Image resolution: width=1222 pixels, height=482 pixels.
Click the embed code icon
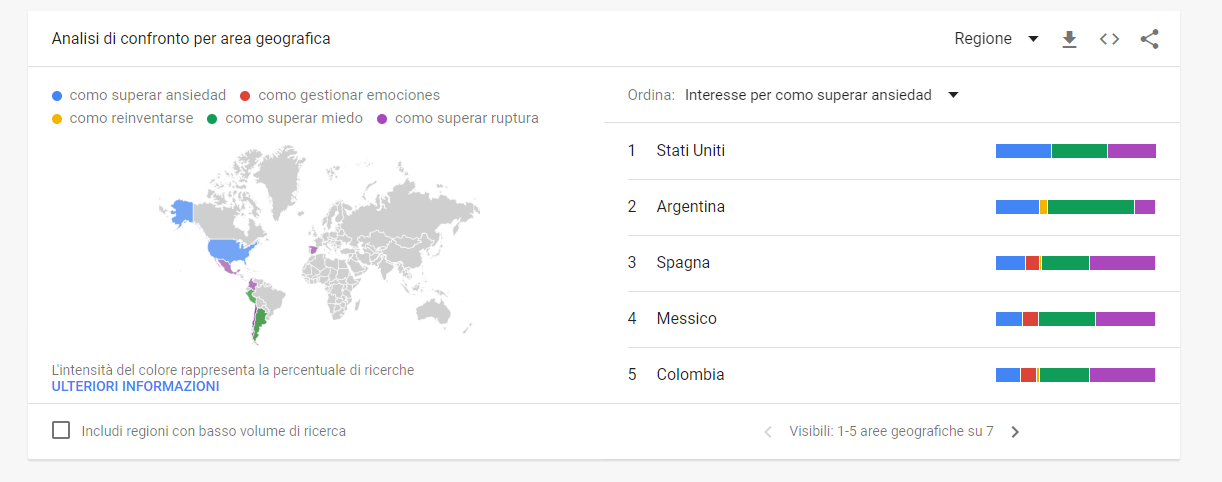tap(1109, 39)
